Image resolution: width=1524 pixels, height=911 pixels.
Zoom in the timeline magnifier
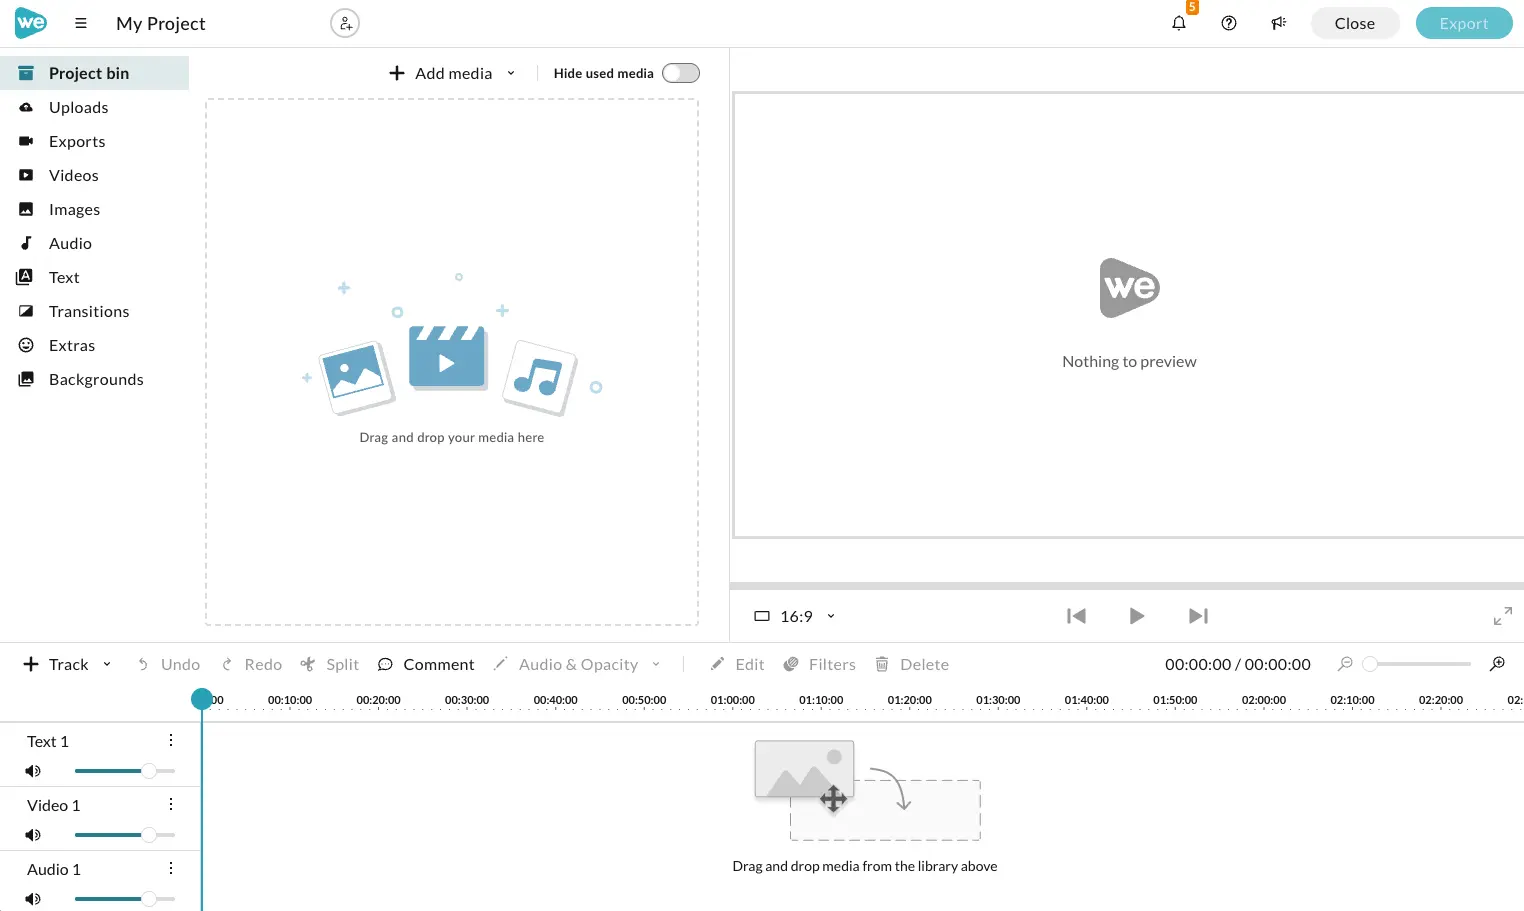[1497, 664]
